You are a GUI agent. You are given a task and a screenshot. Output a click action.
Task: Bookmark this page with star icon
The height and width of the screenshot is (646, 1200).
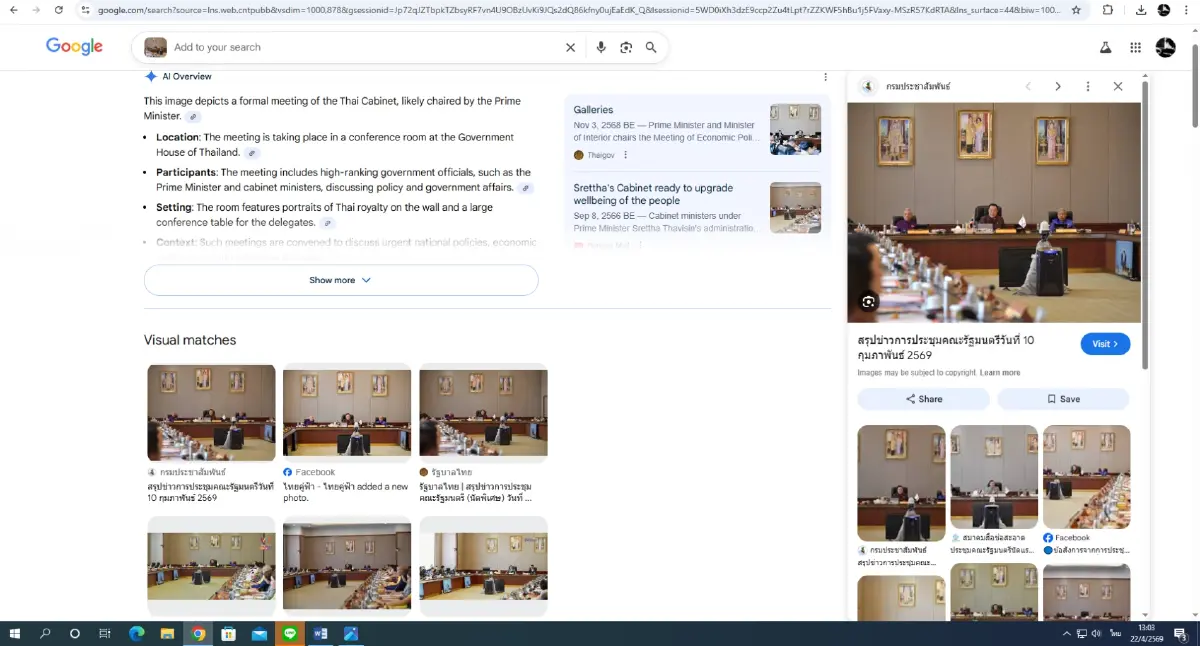(1076, 10)
